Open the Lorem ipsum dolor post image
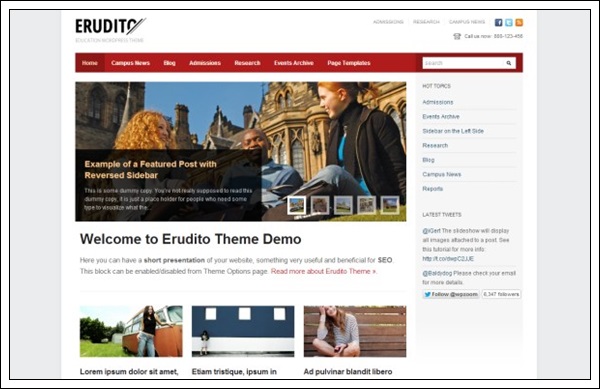The height and width of the screenshot is (389, 600). (x=131, y=331)
